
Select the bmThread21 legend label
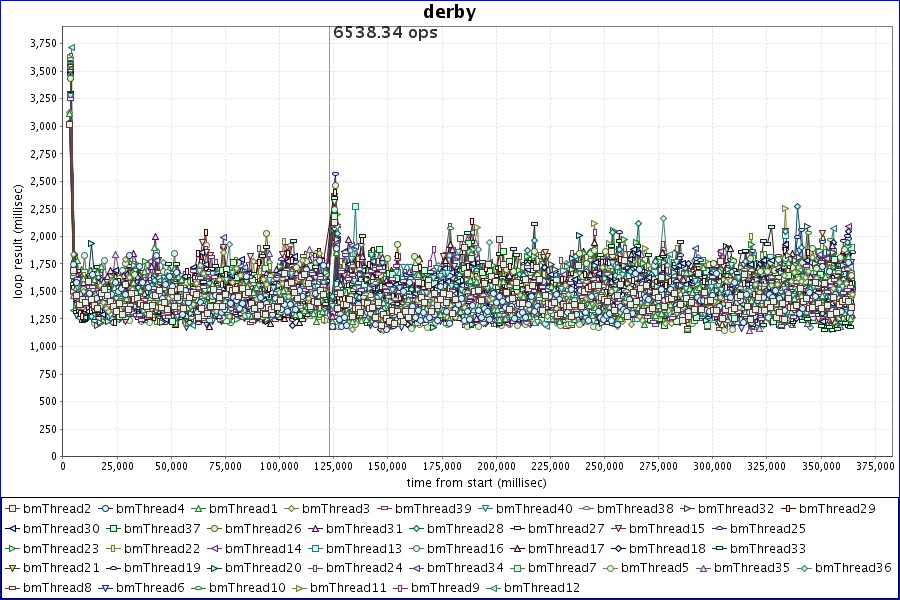point(61,568)
